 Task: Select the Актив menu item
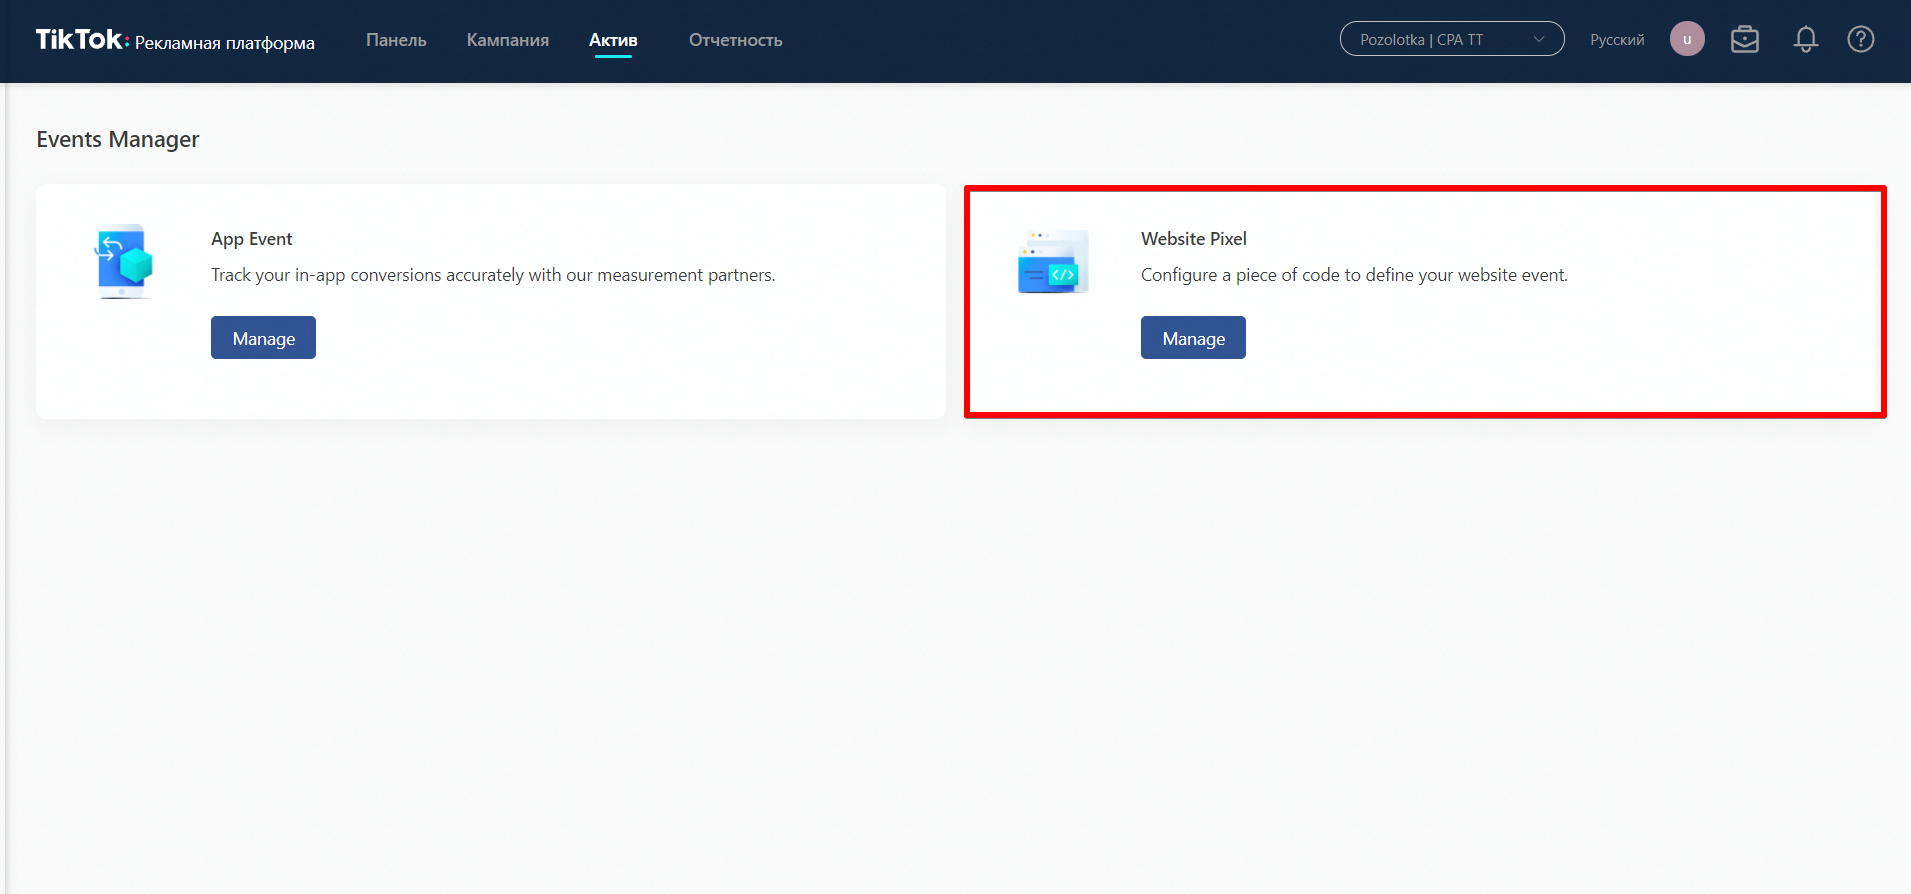pos(613,40)
